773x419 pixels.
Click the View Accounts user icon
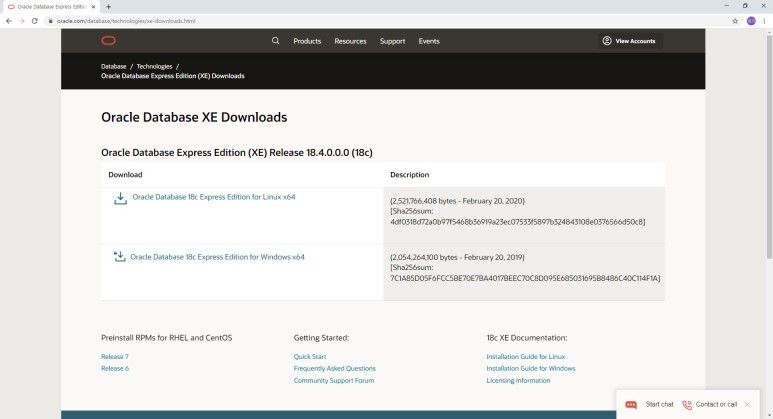point(607,41)
